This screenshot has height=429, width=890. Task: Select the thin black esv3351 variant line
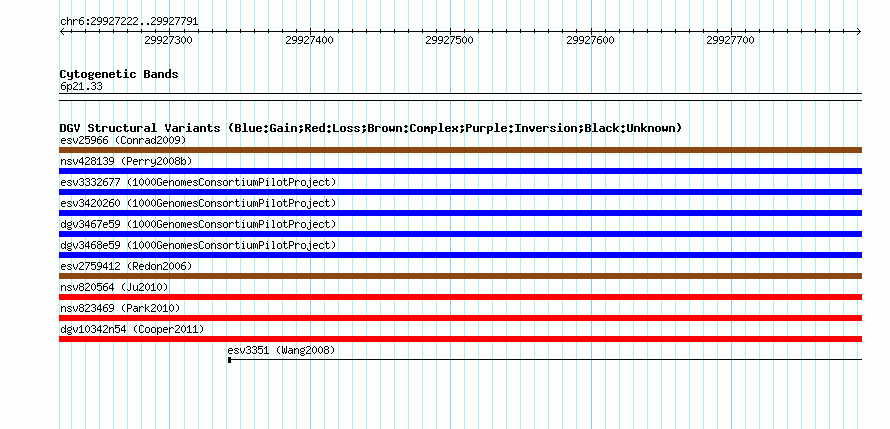tap(545, 359)
